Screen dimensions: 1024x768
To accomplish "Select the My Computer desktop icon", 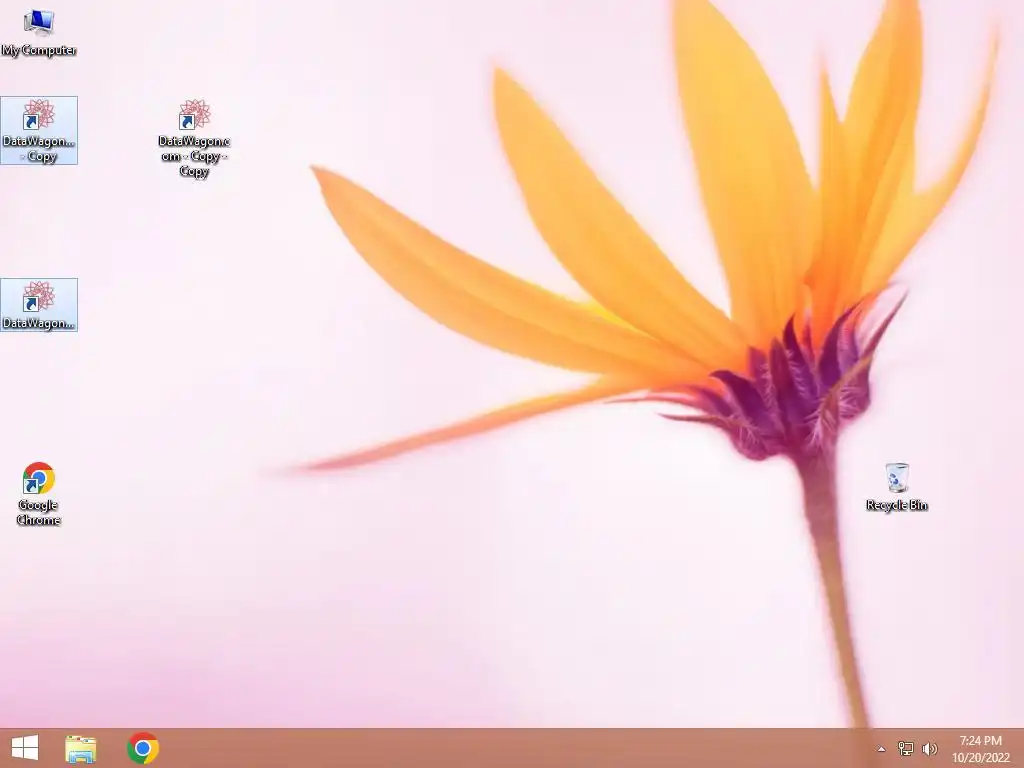I will click(39, 33).
